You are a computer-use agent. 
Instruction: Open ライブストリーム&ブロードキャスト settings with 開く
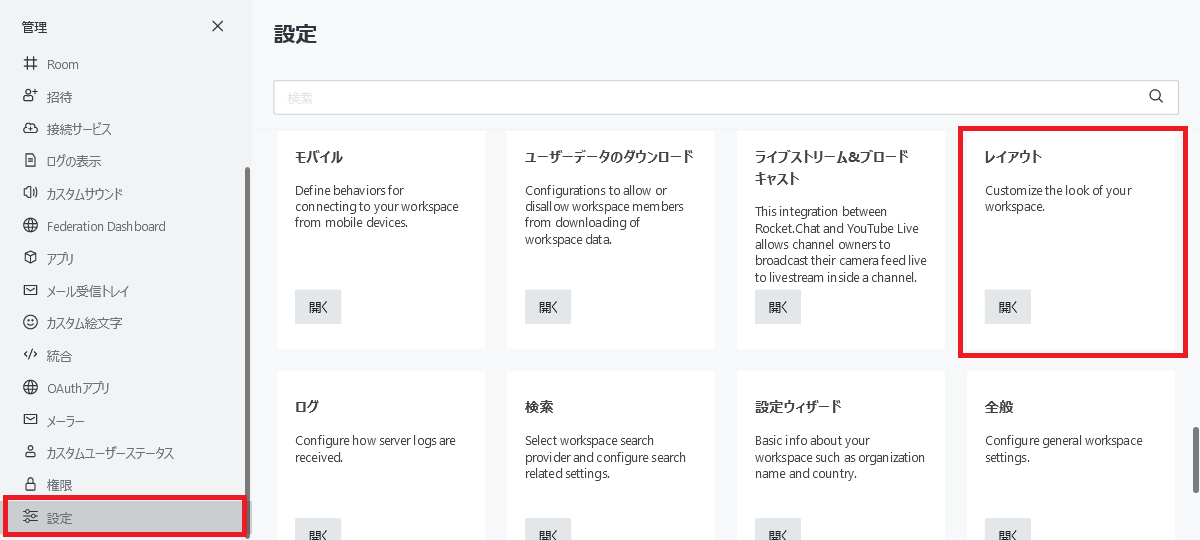click(x=778, y=307)
